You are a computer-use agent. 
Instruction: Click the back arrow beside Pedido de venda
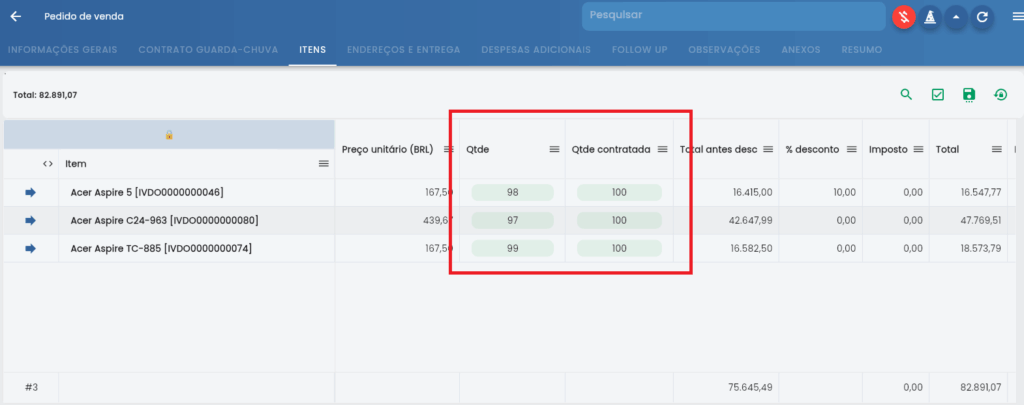tap(15, 17)
